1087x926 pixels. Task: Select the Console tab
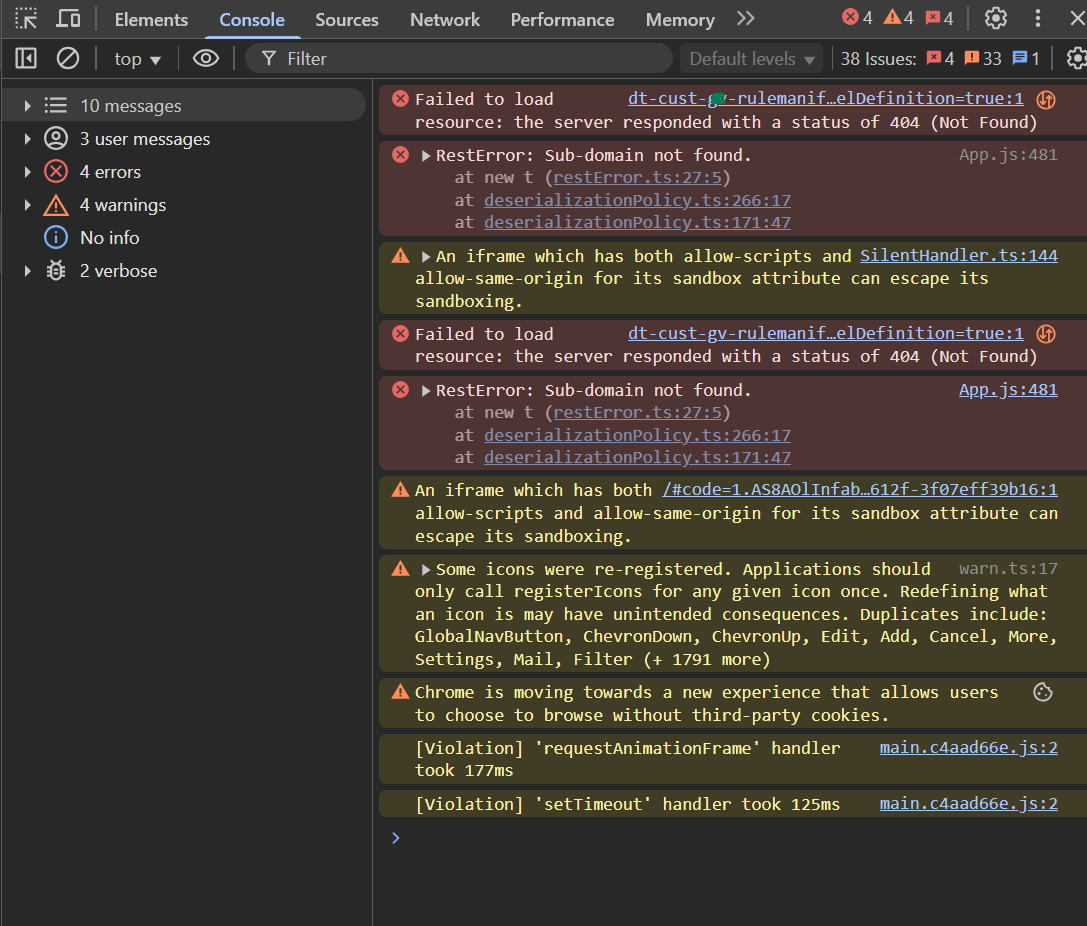point(252,19)
